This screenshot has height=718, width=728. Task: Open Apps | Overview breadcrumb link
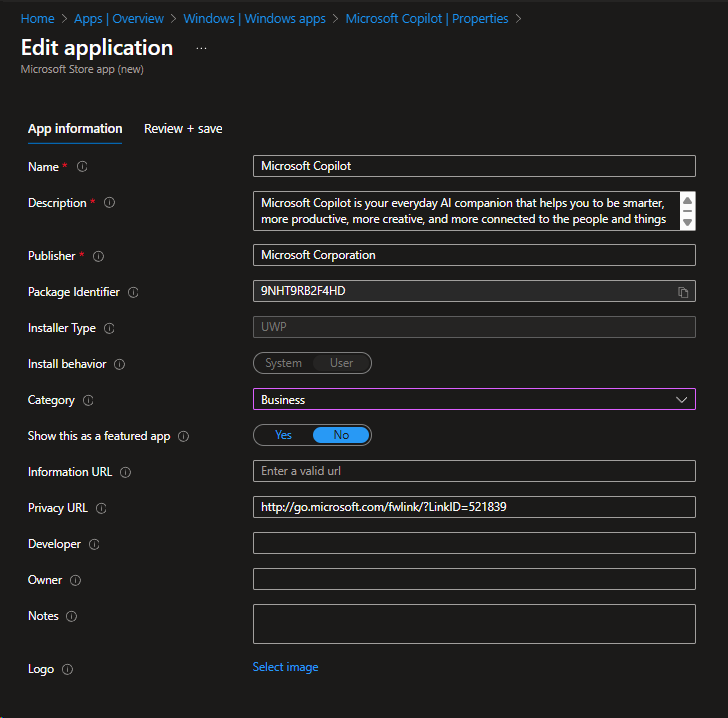(x=119, y=19)
